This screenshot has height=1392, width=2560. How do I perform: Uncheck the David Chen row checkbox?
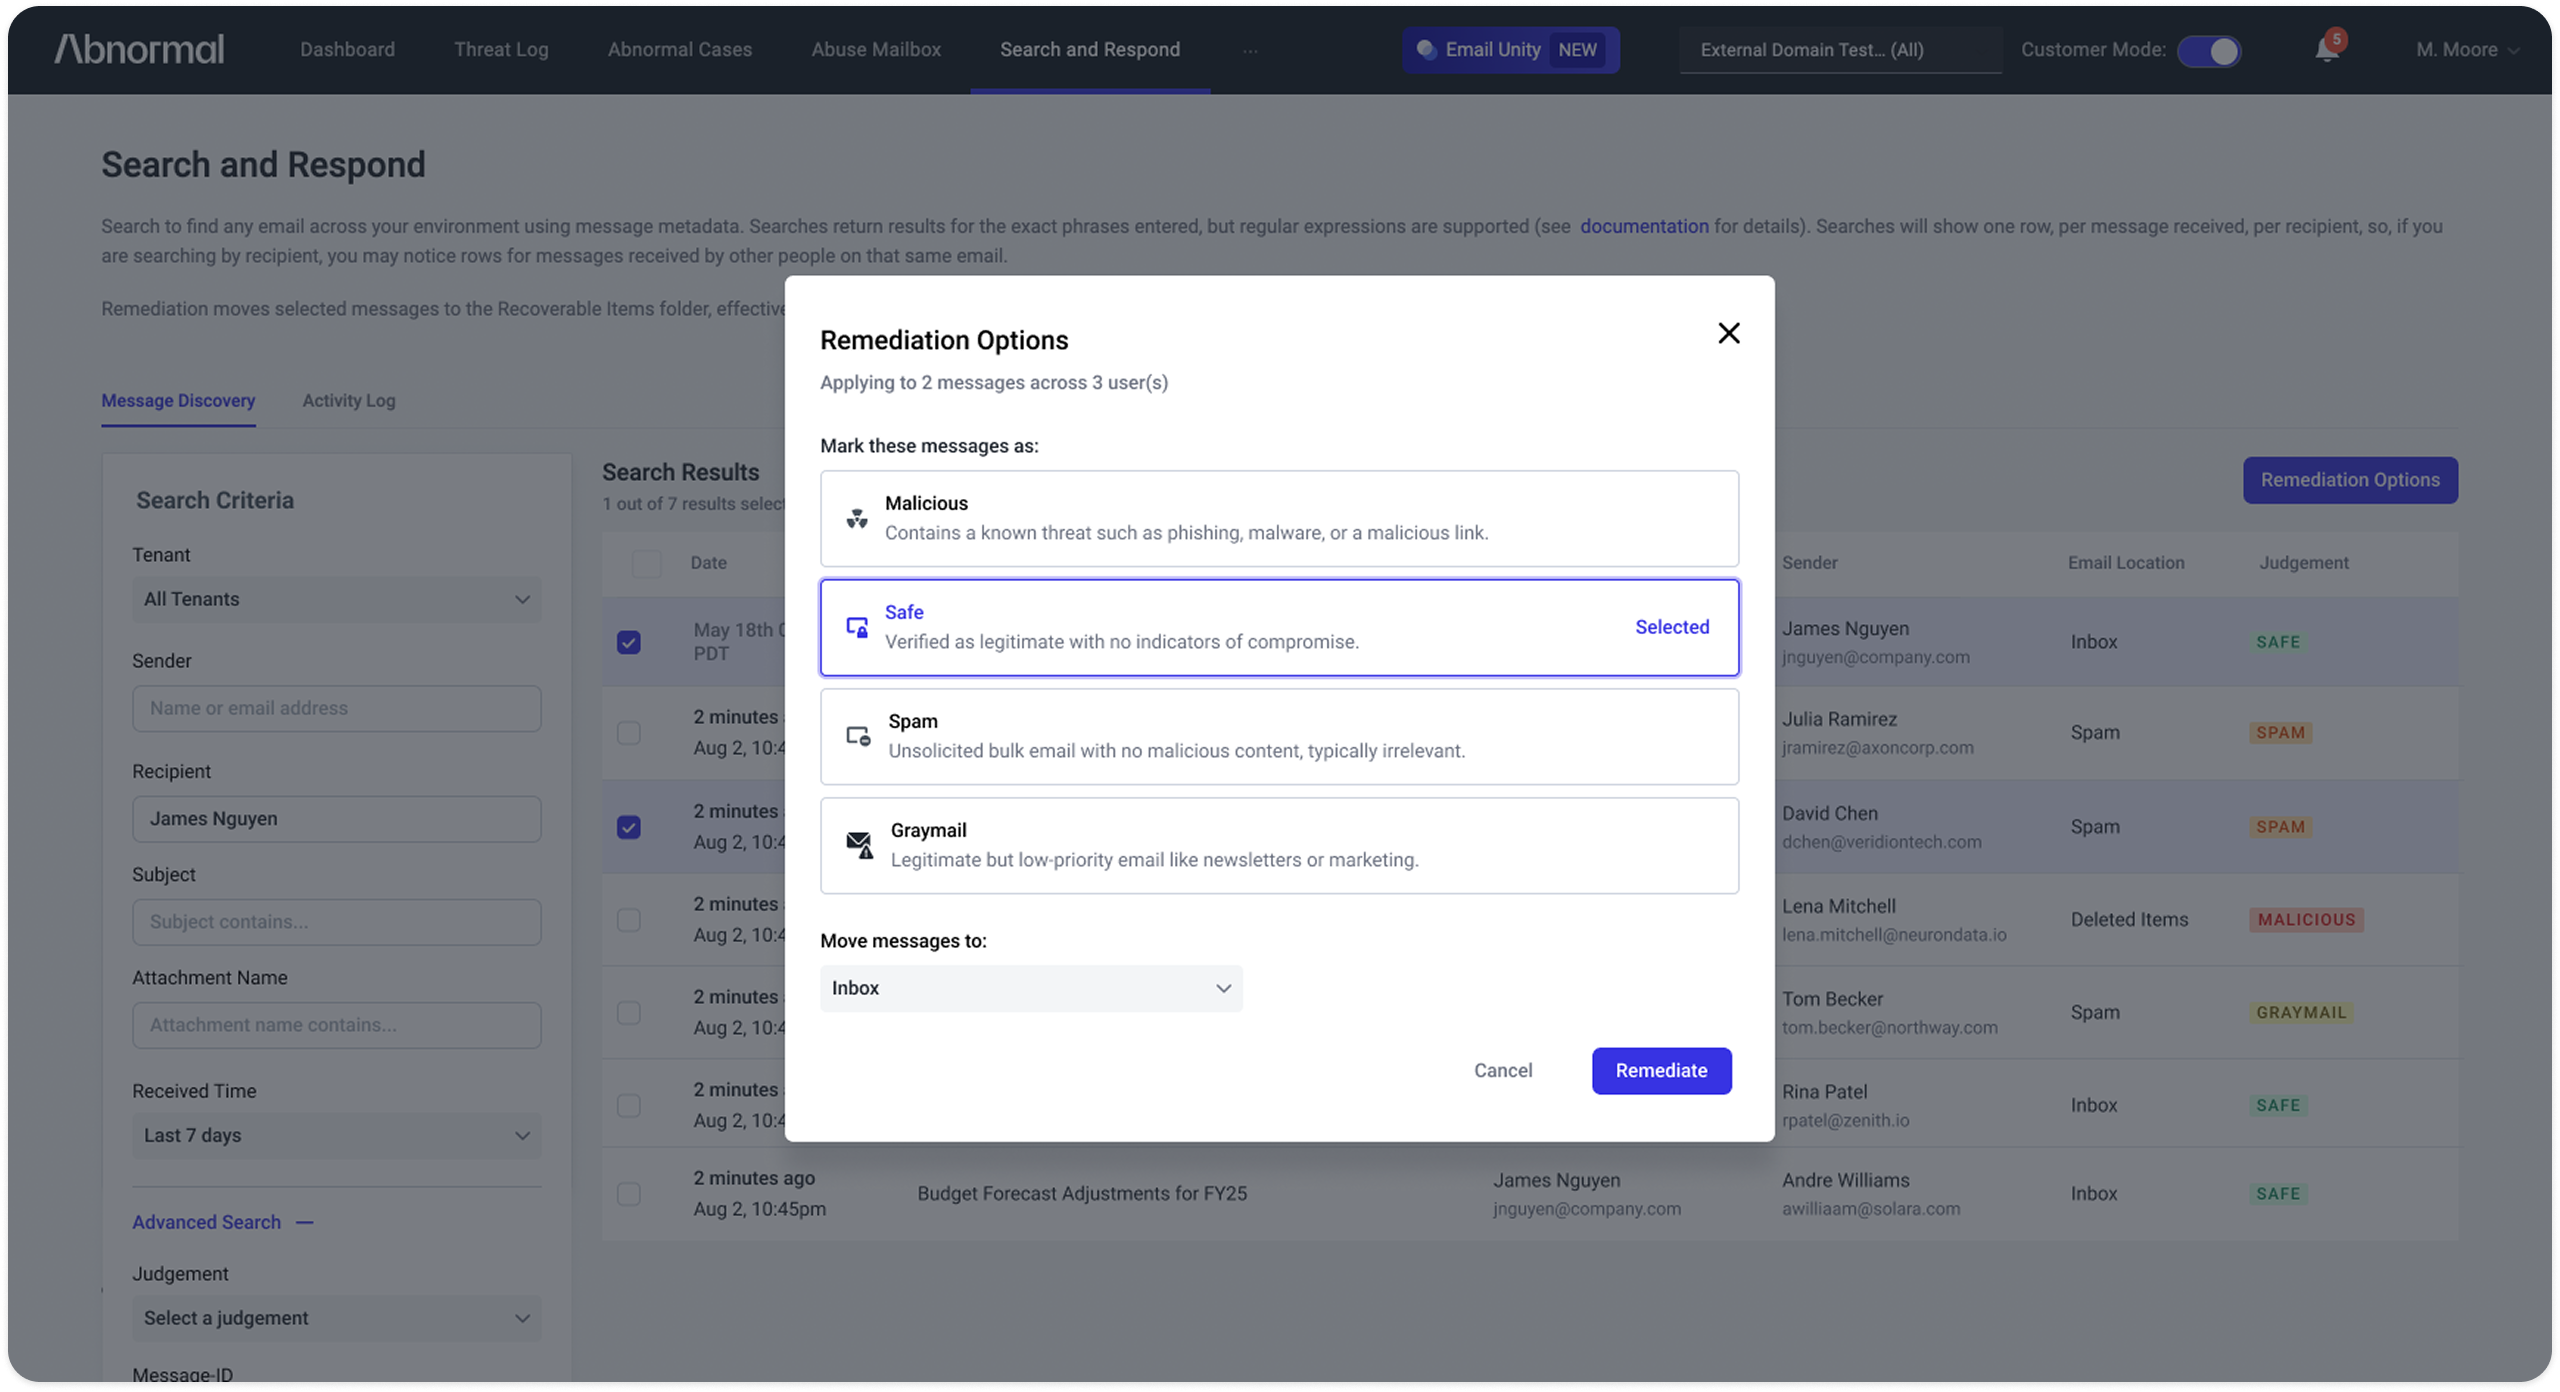628,827
